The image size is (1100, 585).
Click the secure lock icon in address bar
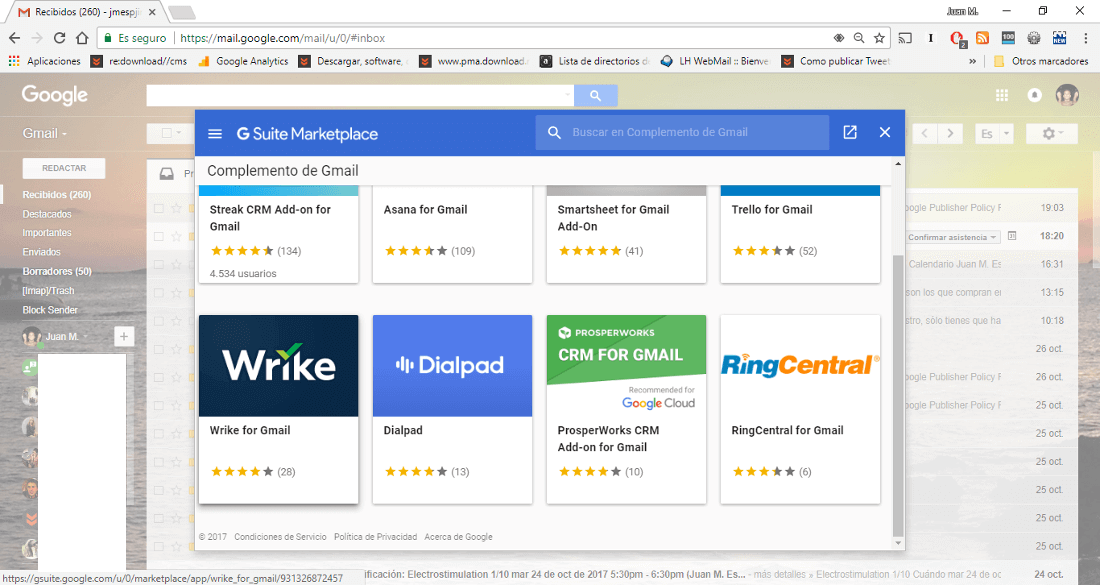coord(107,38)
